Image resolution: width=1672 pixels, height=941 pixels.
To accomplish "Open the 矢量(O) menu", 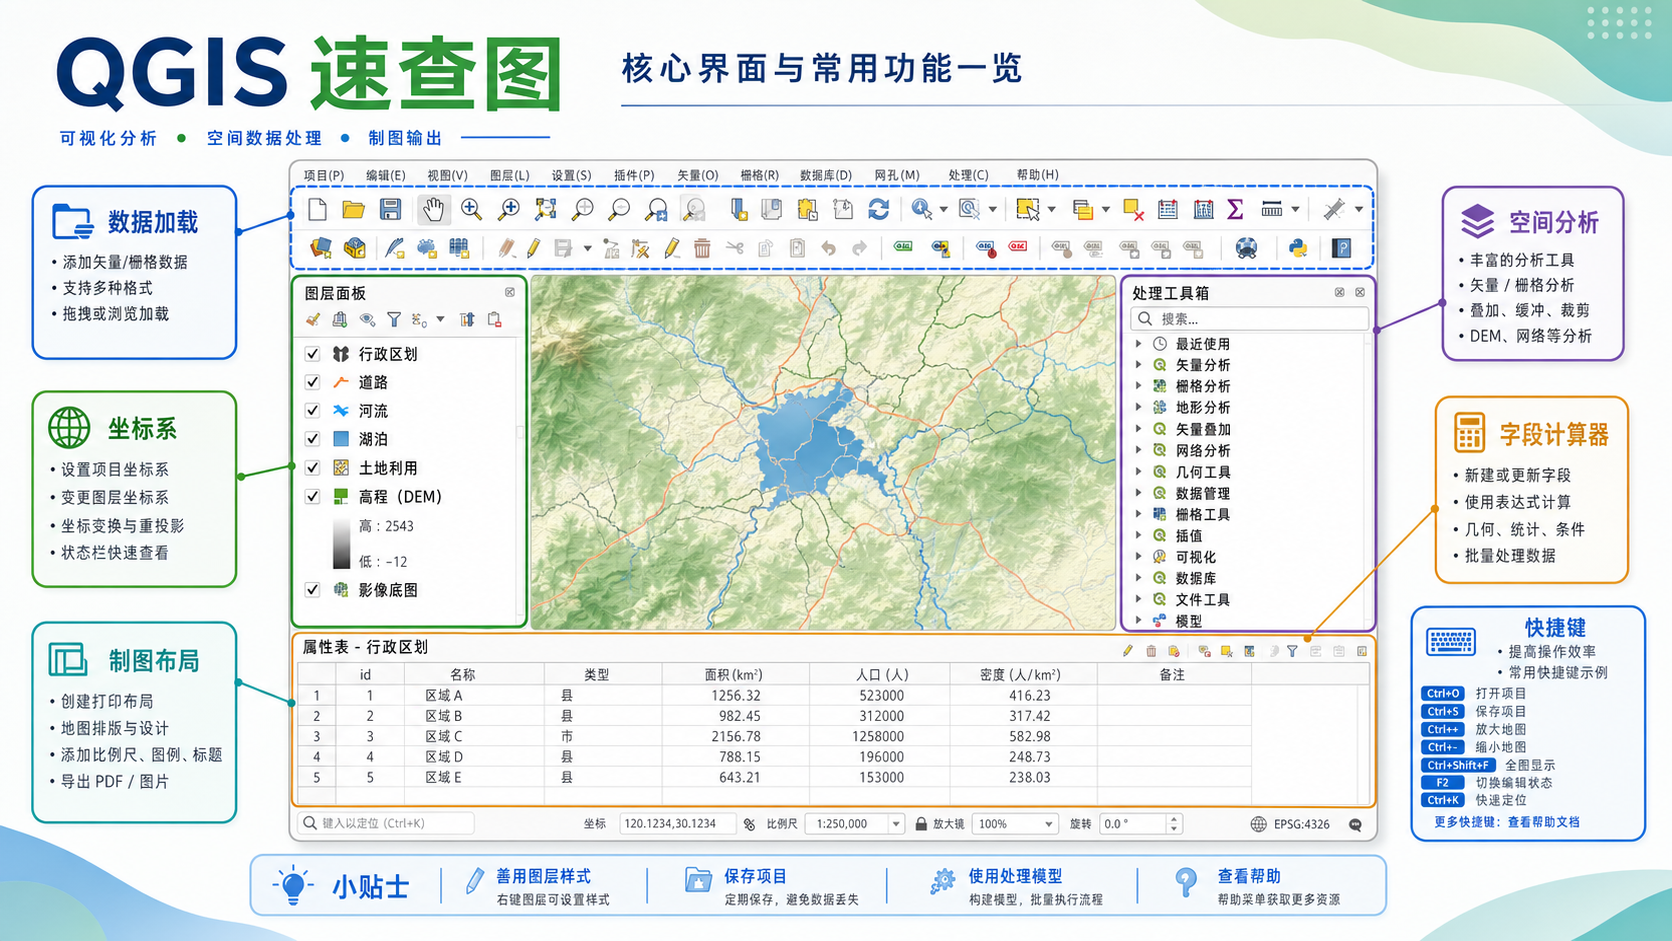I will coord(698,175).
